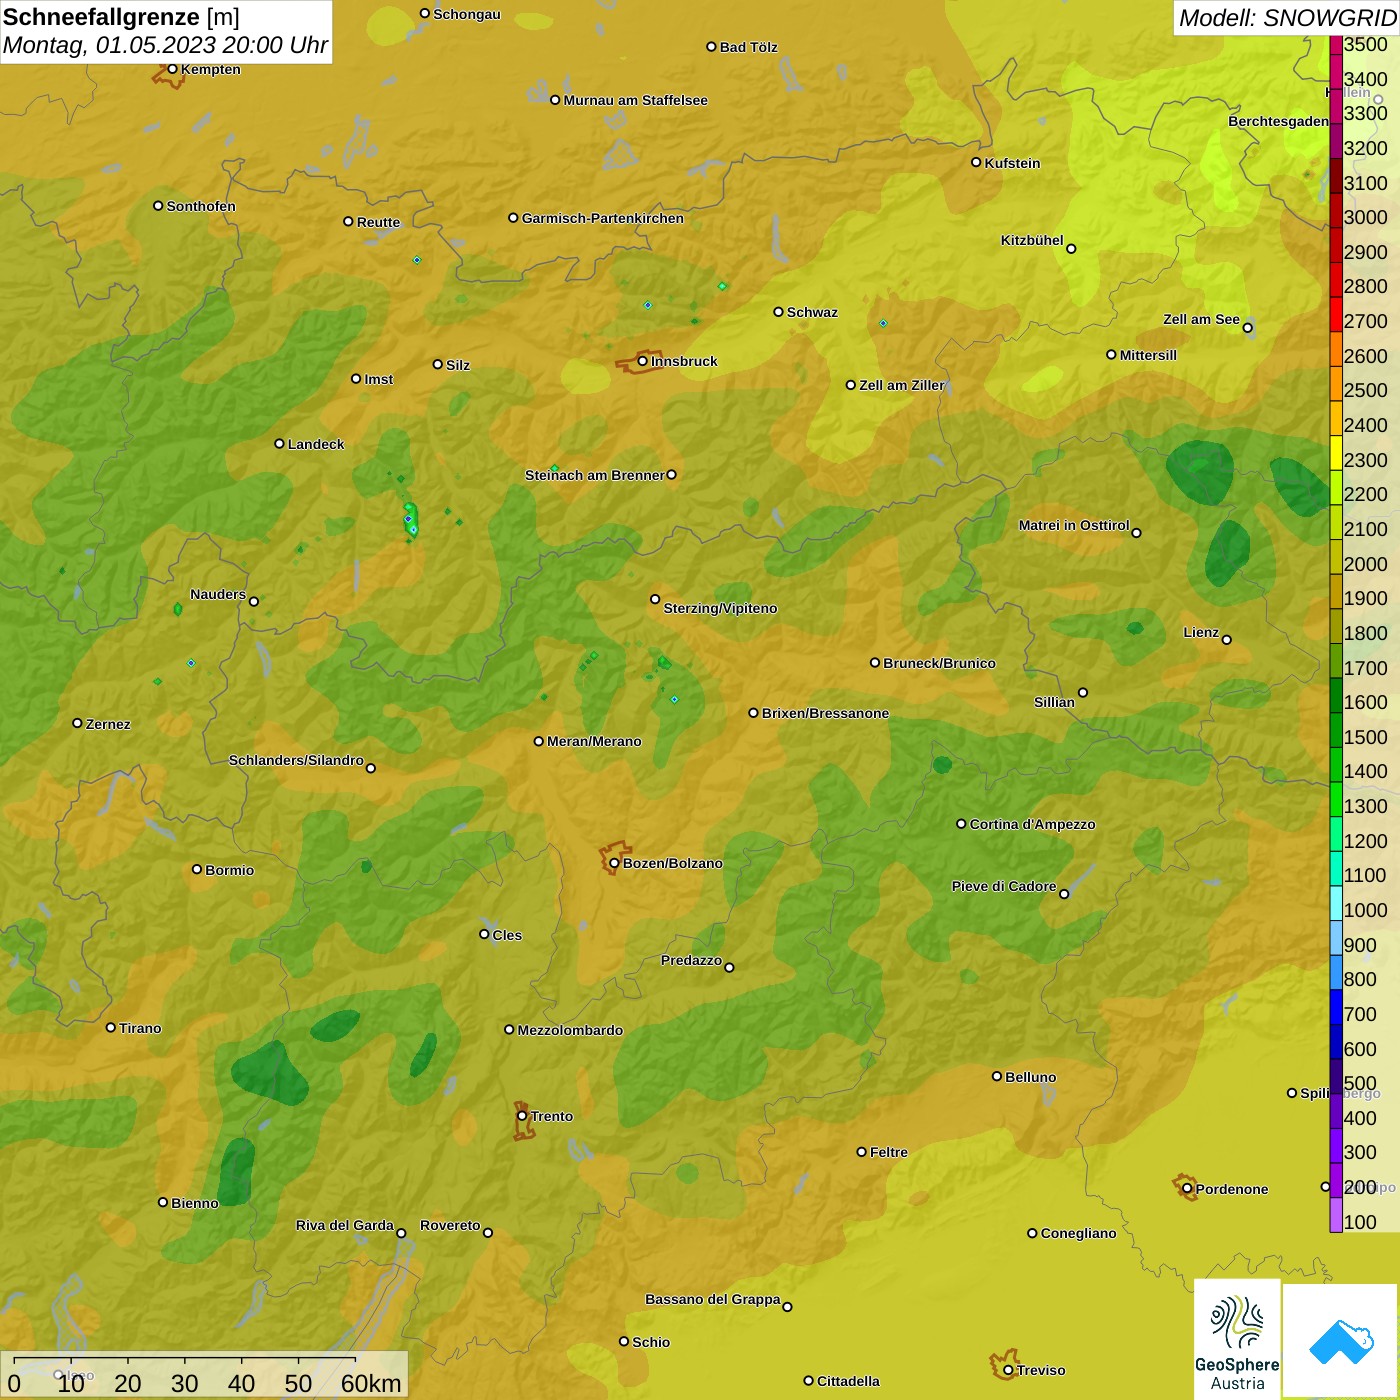Image resolution: width=1400 pixels, height=1400 pixels.
Task: Click the Sterzing/Vipiteno label
Action: click(x=720, y=608)
